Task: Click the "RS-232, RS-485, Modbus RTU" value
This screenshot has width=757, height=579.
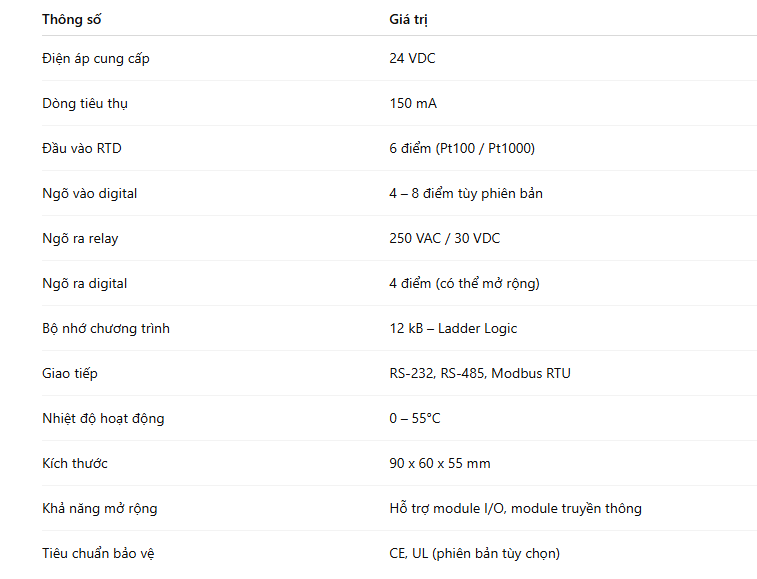Action: click(480, 373)
